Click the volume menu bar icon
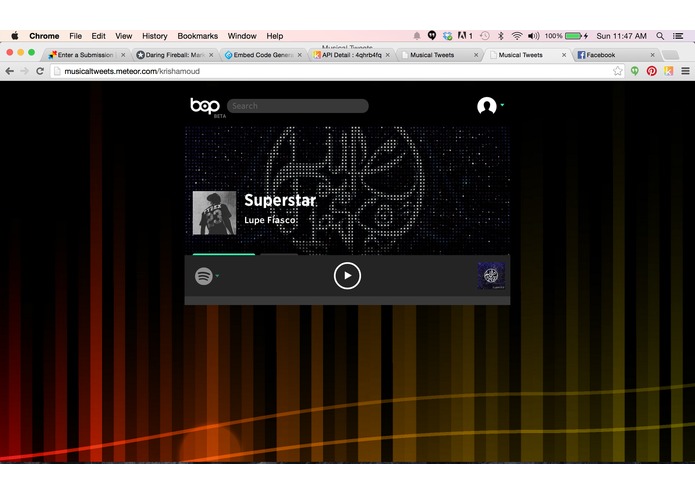 [534, 36]
